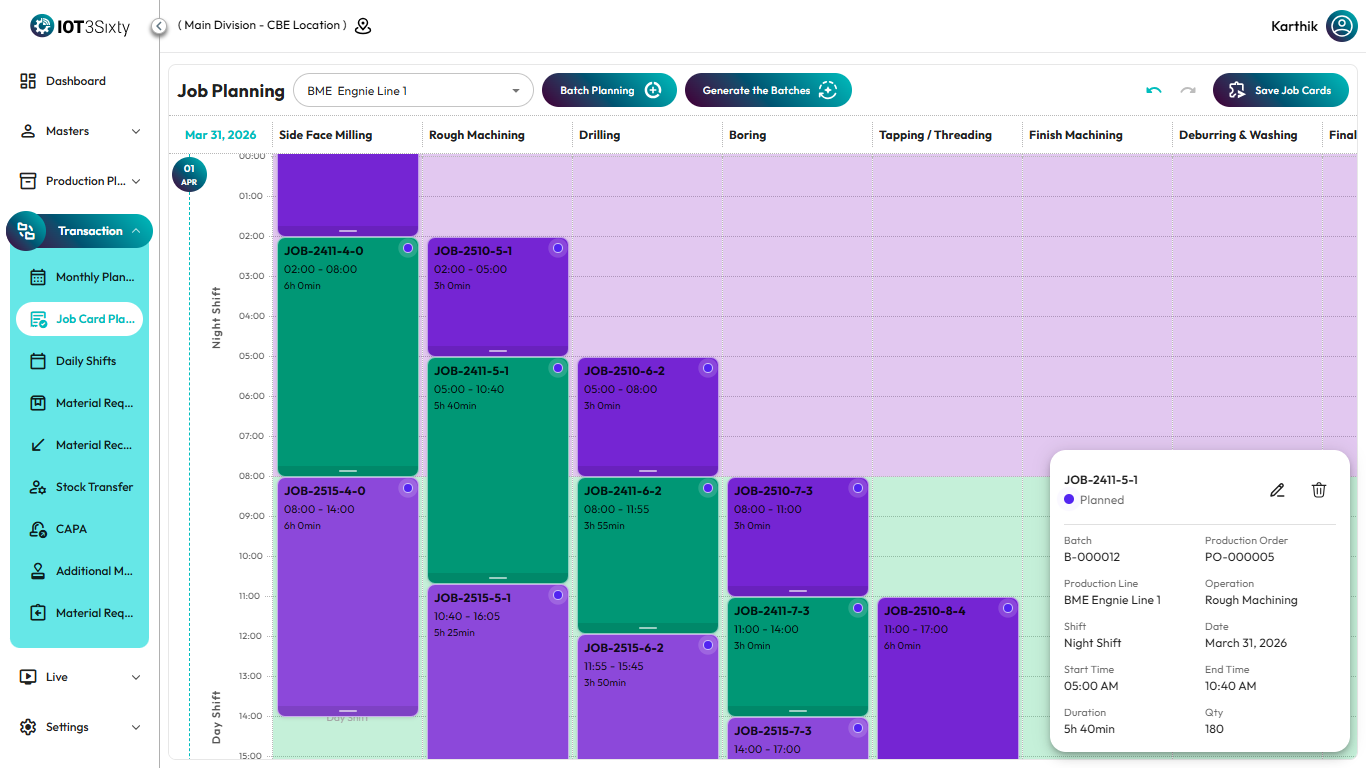Image resolution: width=1366 pixels, height=768 pixels.
Task: Collapse the sidebar using the chevron button
Action: (x=159, y=26)
